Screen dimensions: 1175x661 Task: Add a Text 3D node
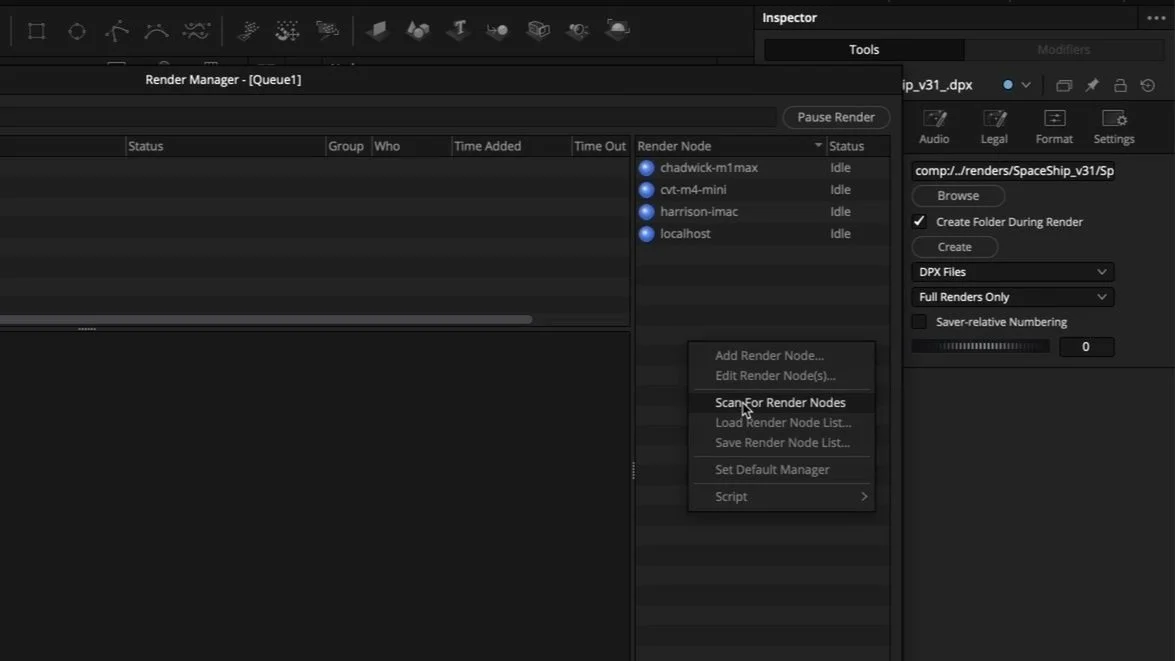(x=457, y=30)
